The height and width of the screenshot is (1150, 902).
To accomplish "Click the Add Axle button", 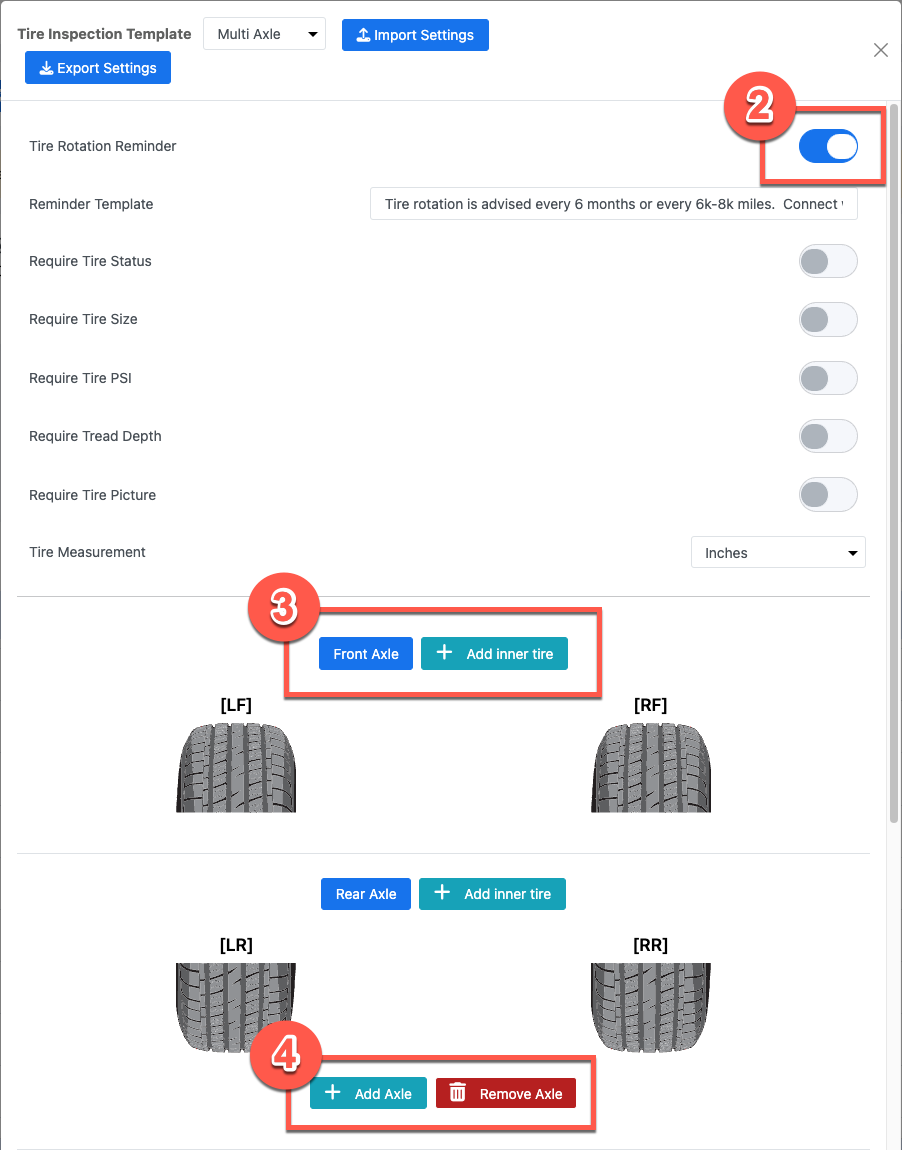I will (x=368, y=1094).
